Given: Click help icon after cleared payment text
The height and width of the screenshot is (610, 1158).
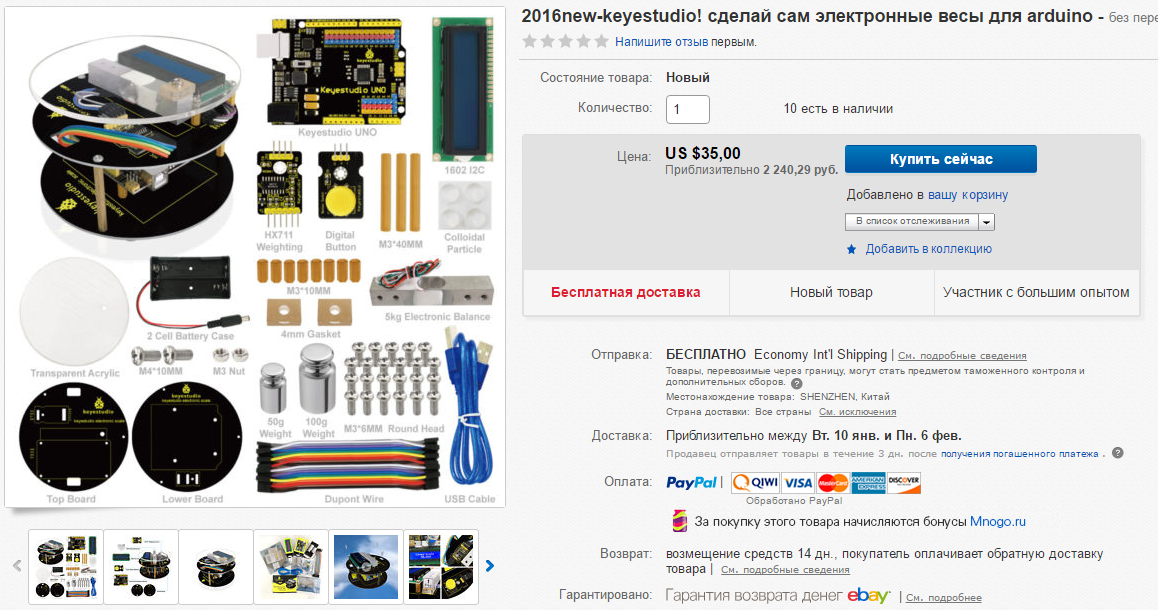Looking at the screenshot, I should [x=1117, y=453].
